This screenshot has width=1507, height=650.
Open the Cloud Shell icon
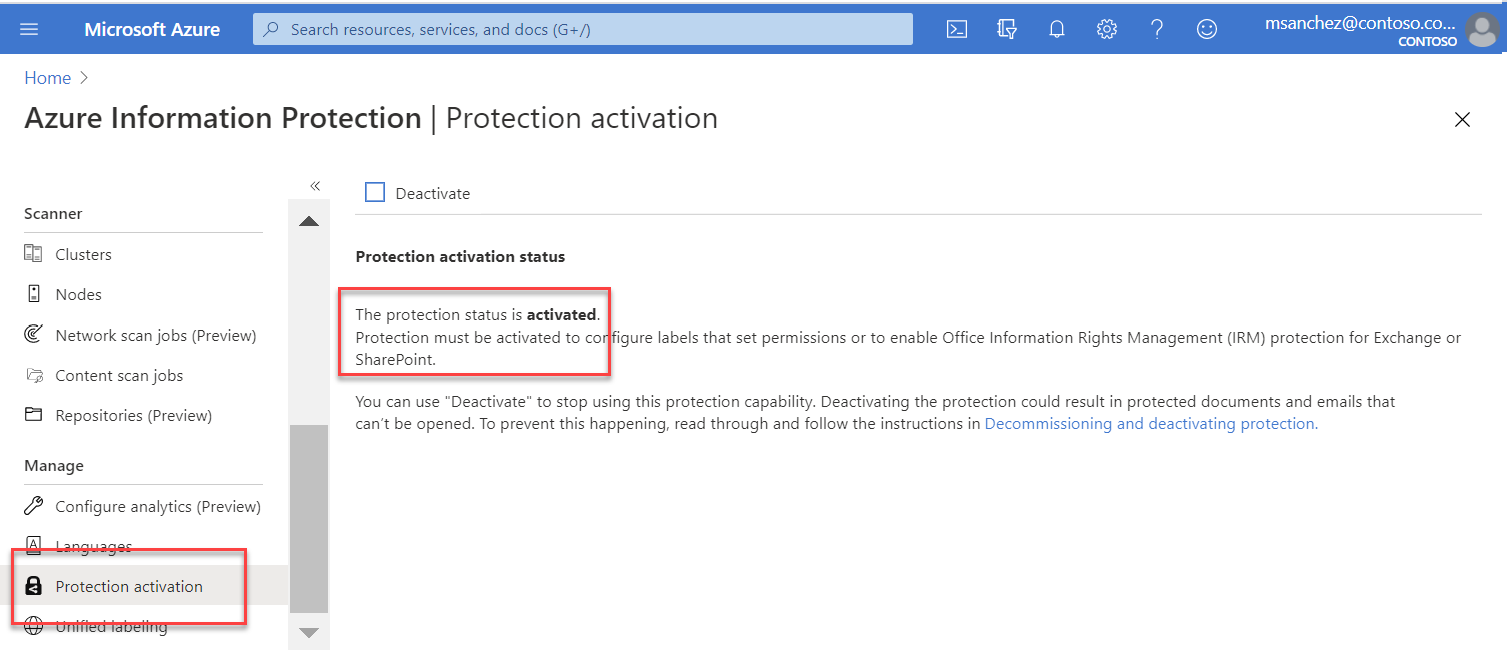pyautogui.click(x=957, y=29)
